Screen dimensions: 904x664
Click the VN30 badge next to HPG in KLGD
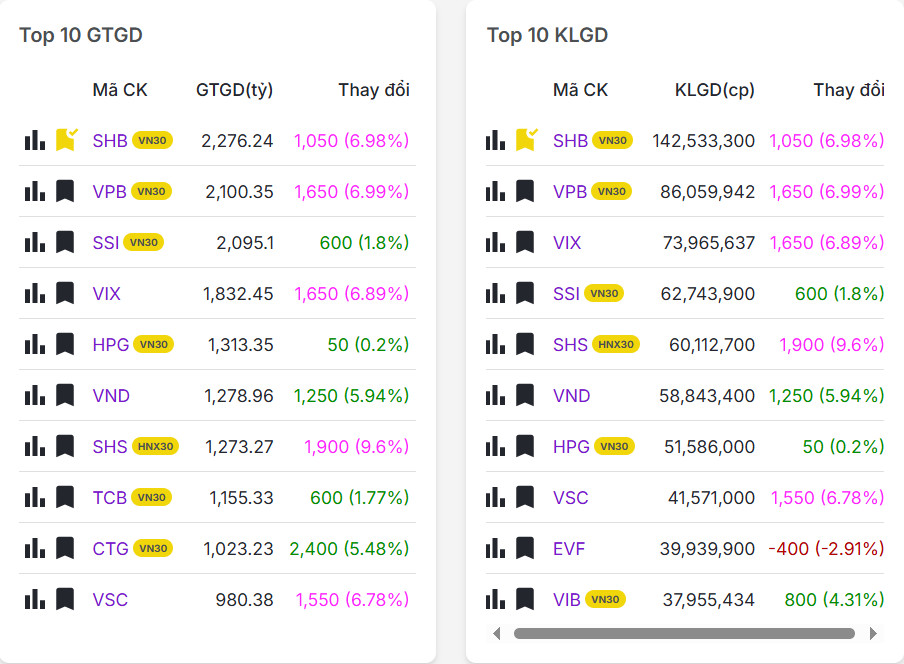click(614, 446)
